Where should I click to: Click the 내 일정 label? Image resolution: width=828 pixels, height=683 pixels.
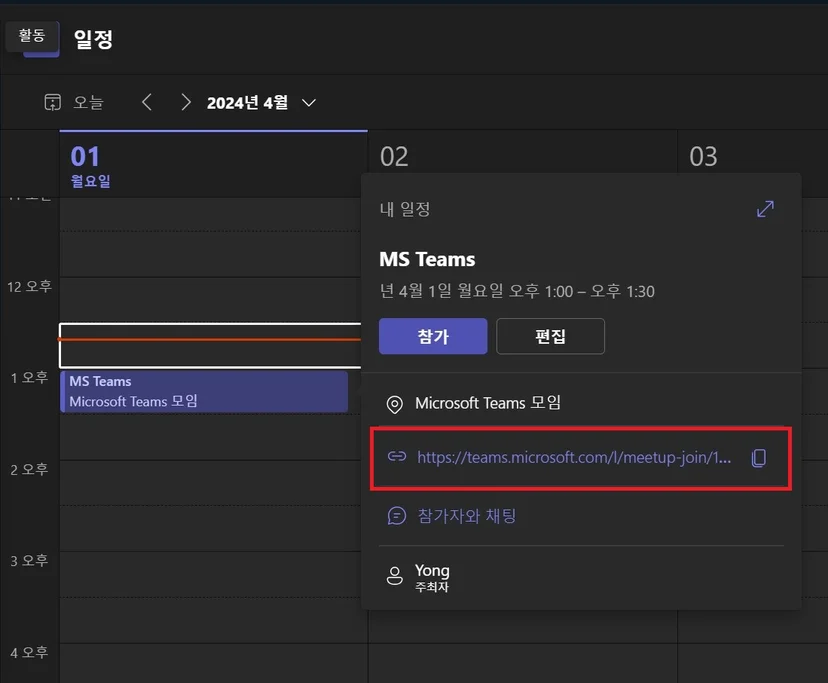tap(405, 209)
